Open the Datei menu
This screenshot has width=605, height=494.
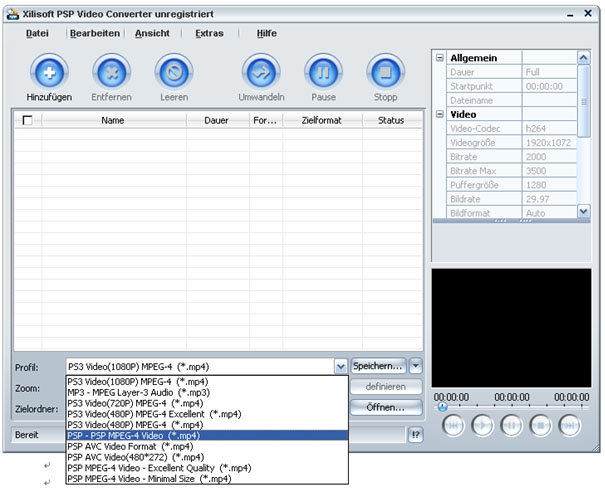click(38, 33)
